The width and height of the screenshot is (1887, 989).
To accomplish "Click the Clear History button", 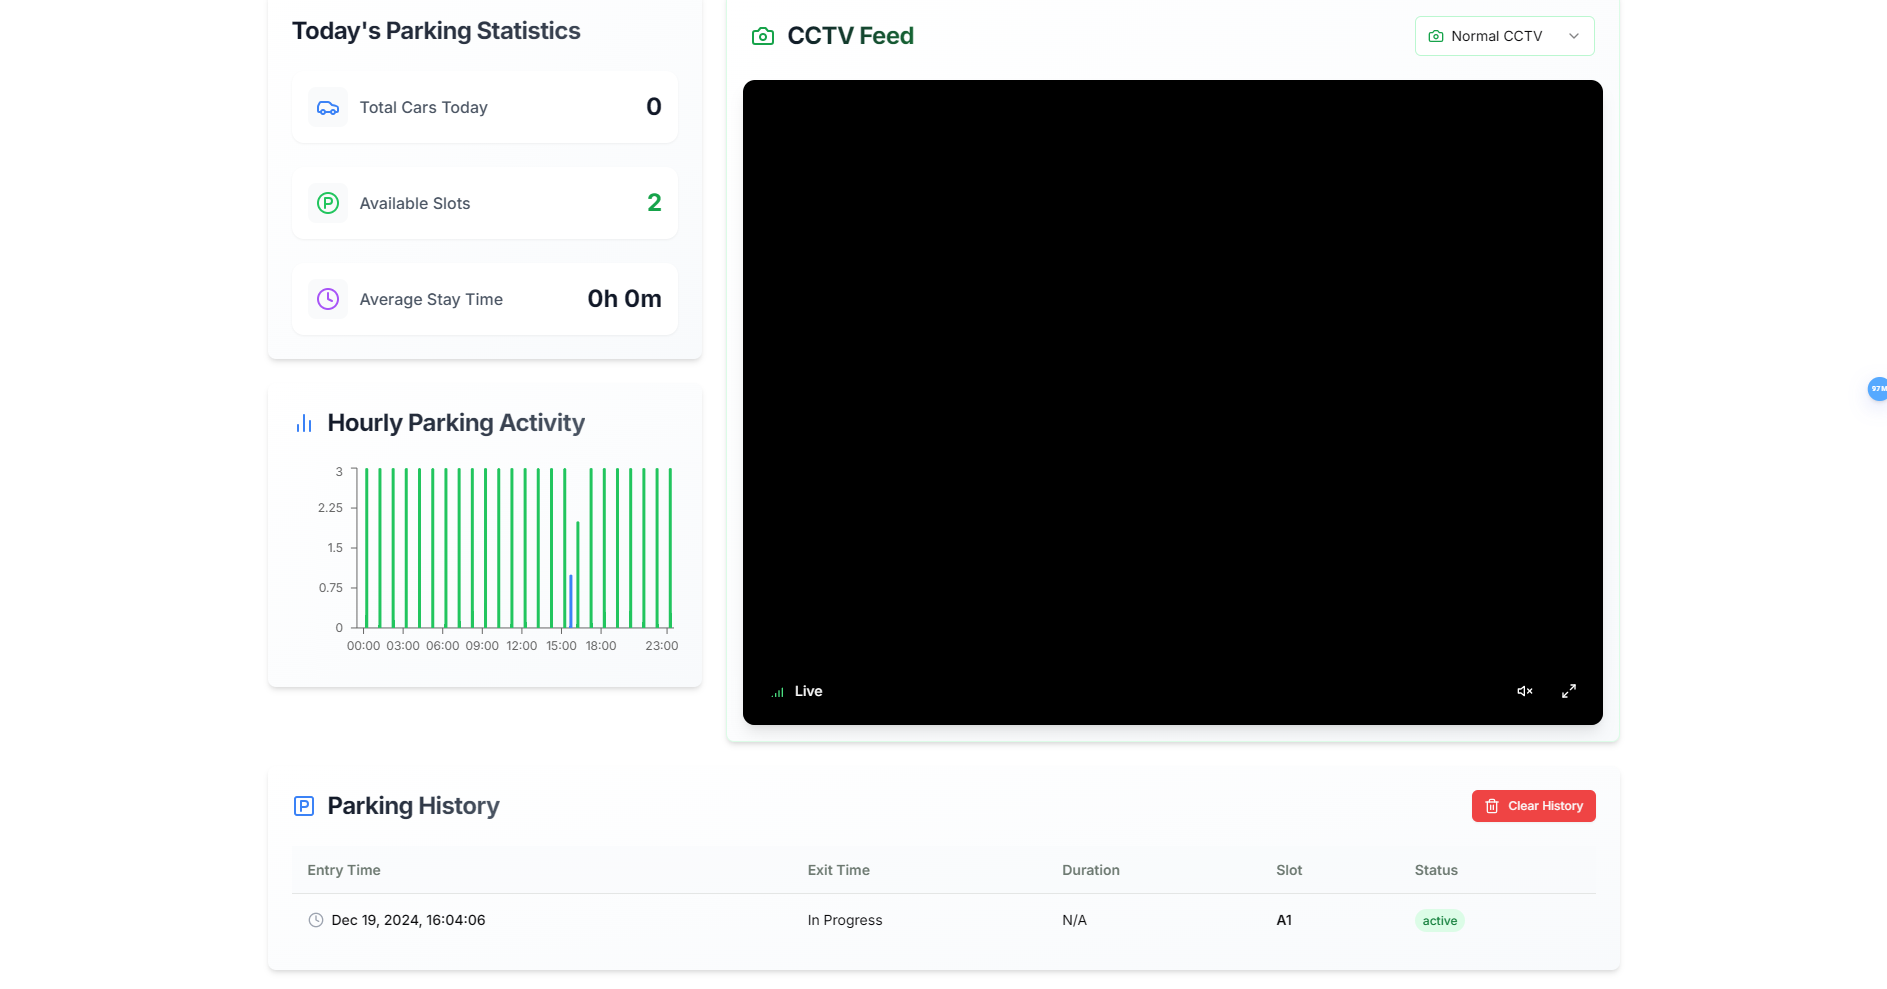I will [1533, 806].
